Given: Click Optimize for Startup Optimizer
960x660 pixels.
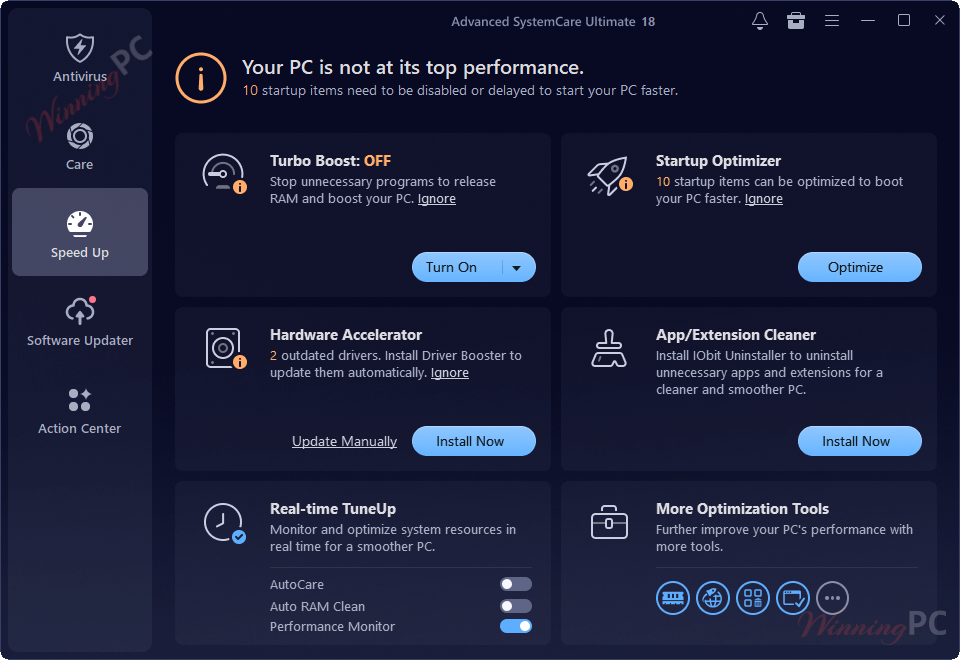Looking at the screenshot, I should coord(860,268).
